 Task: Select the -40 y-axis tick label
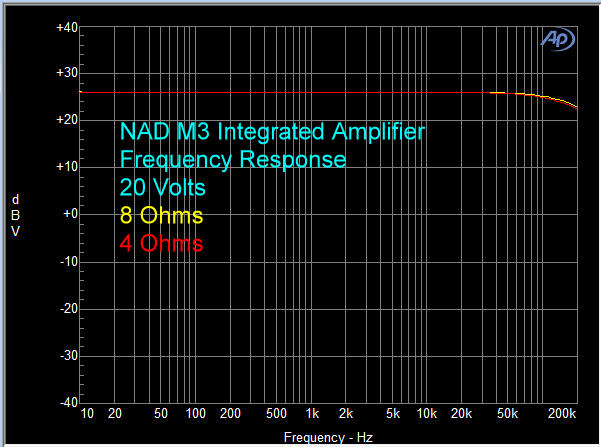click(67, 402)
